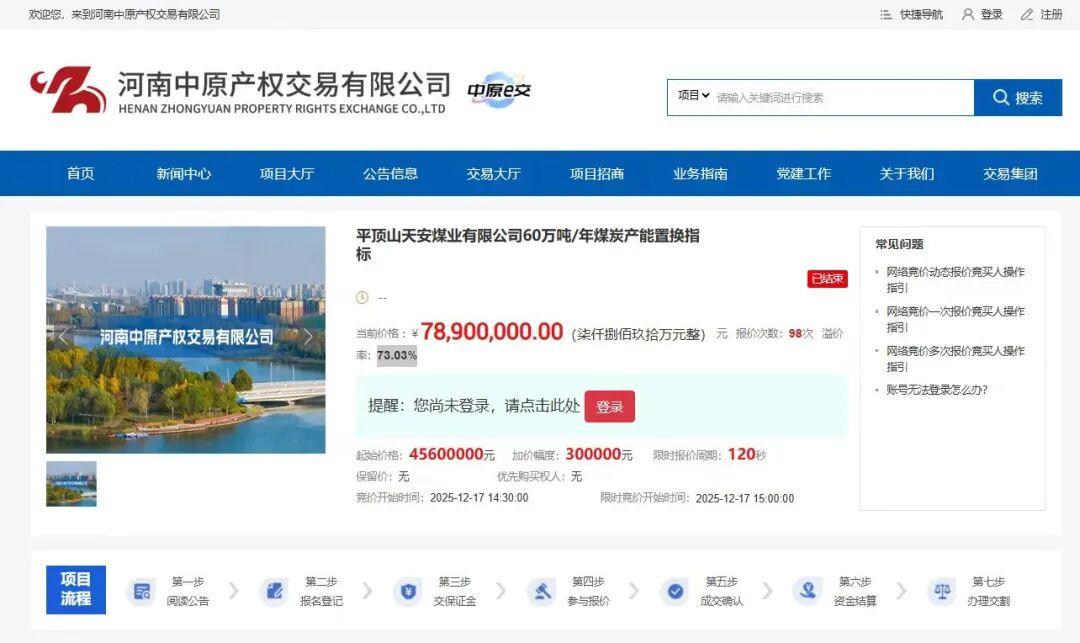Viewport: 1080px width, 643px height.
Task: Click the 参与报价 gavel icon
Action: [542, 591]
